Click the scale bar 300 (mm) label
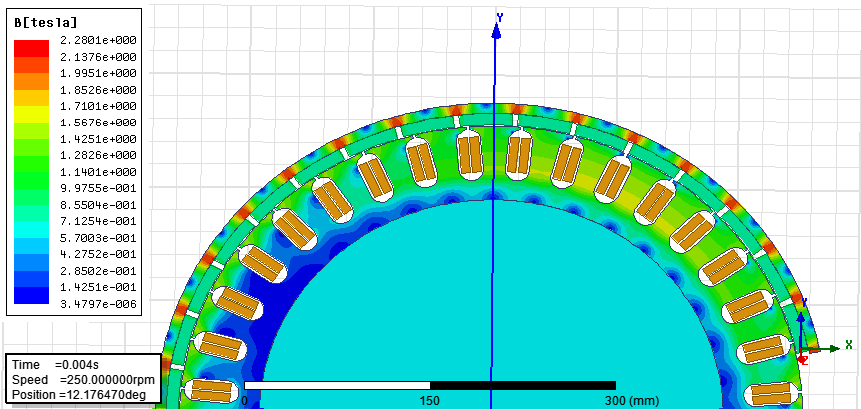 [631, 401]
